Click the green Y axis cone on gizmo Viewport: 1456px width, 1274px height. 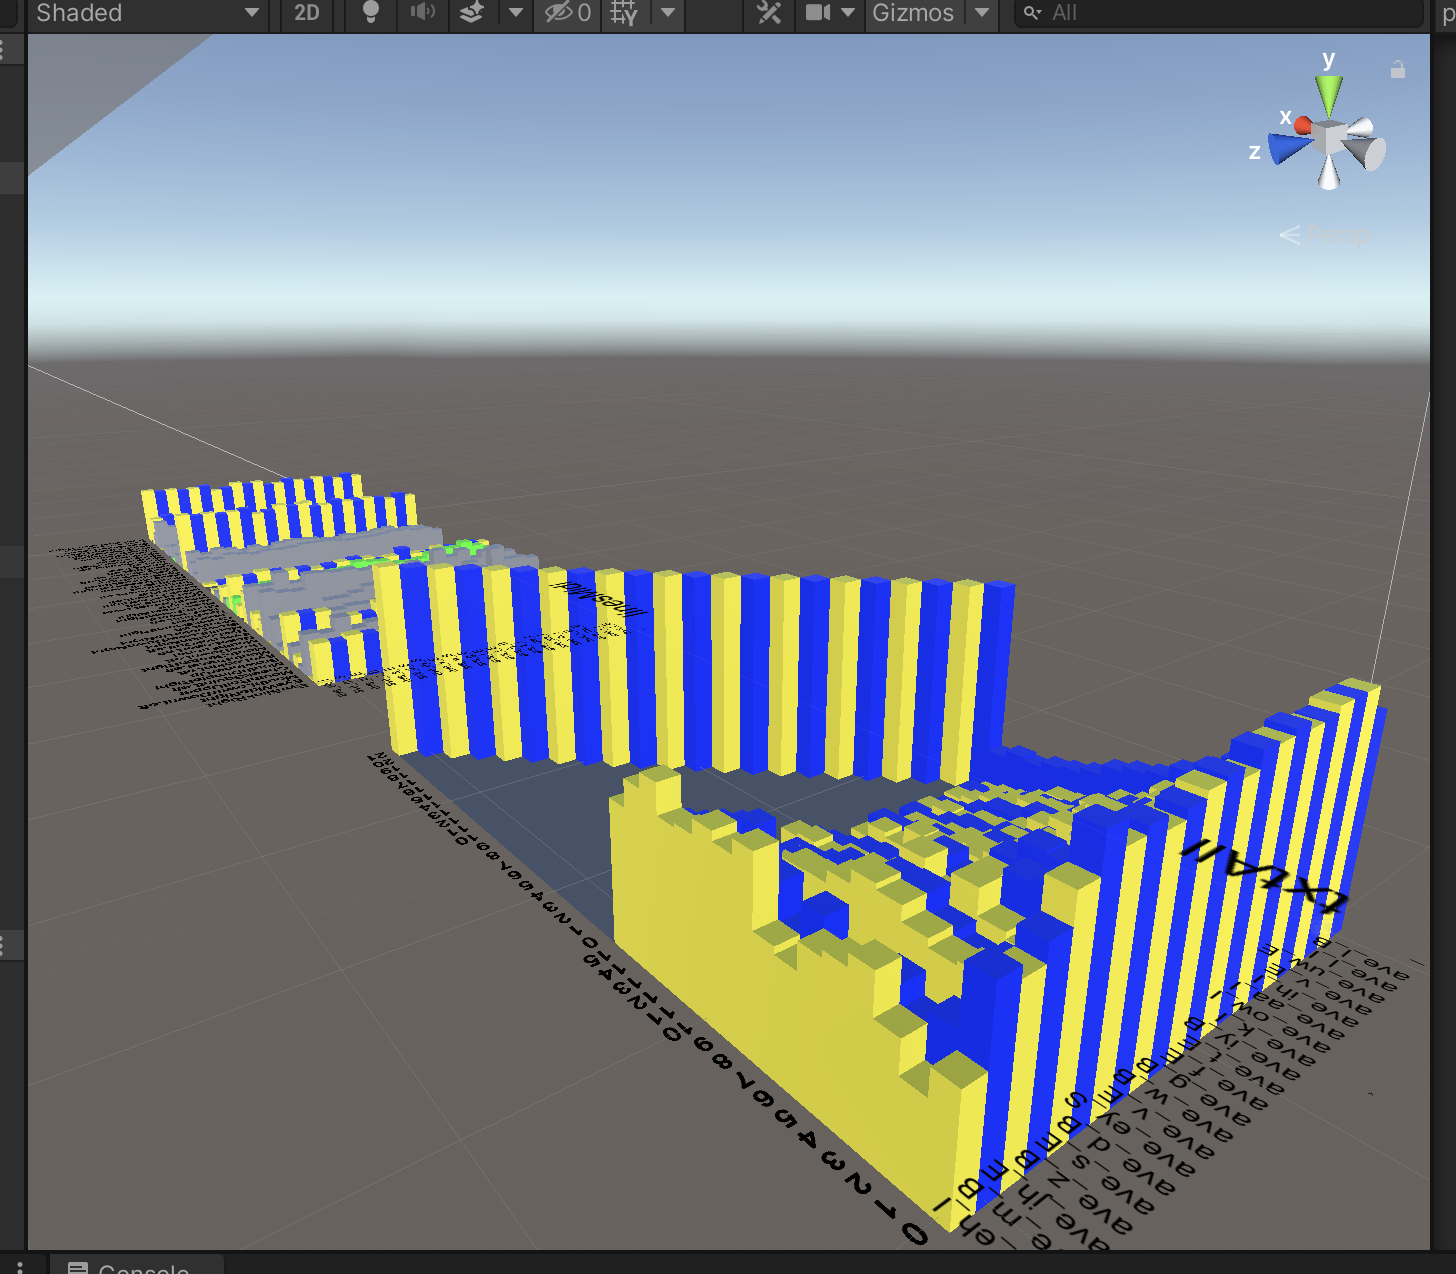(x=1328, y=94)
